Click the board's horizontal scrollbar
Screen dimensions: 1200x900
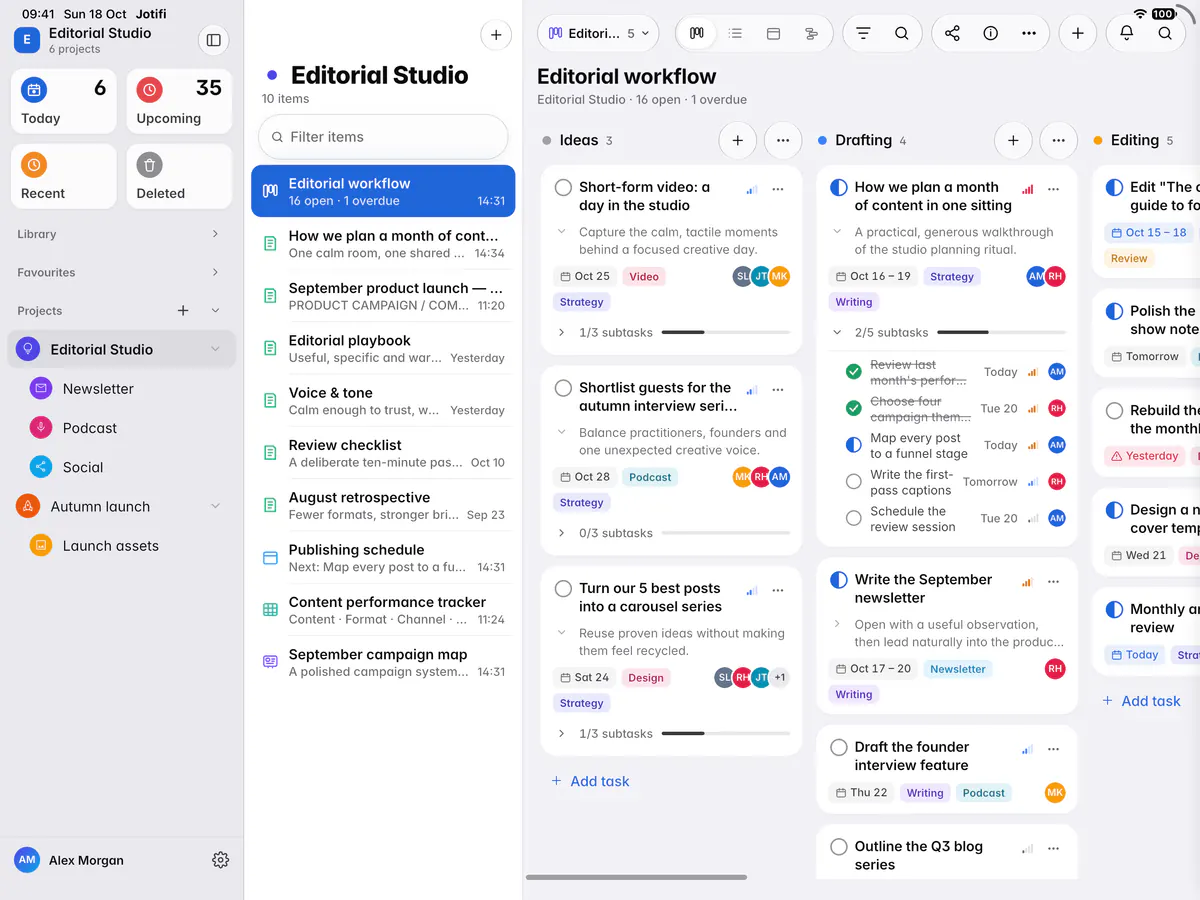[x=636, y=877]
